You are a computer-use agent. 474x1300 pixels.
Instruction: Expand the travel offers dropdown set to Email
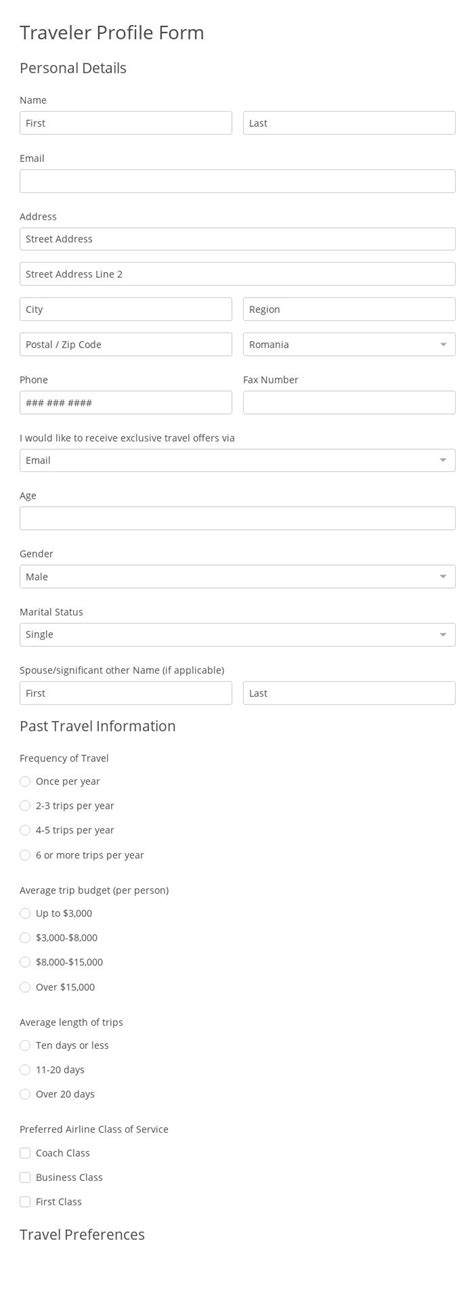[x=237, y=460]
